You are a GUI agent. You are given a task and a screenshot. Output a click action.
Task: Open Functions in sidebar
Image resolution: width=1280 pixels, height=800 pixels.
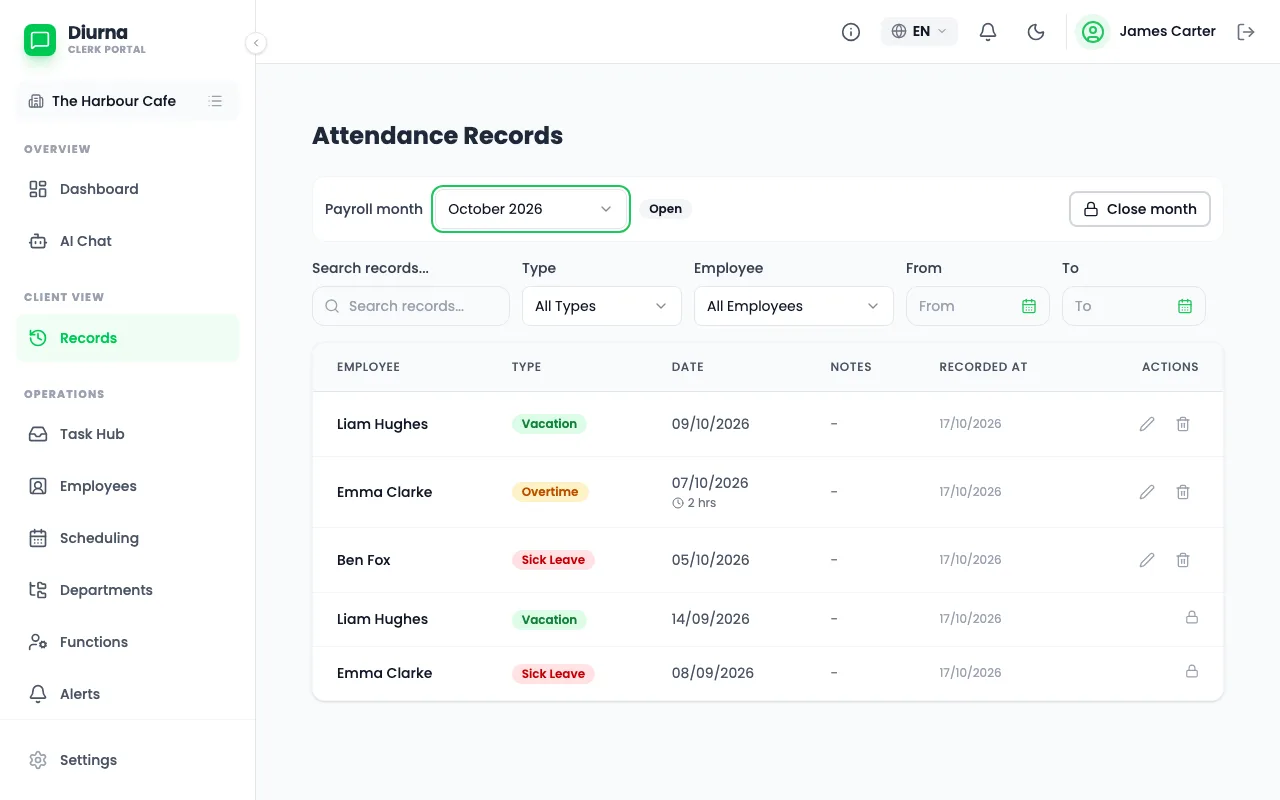[128, 642]
